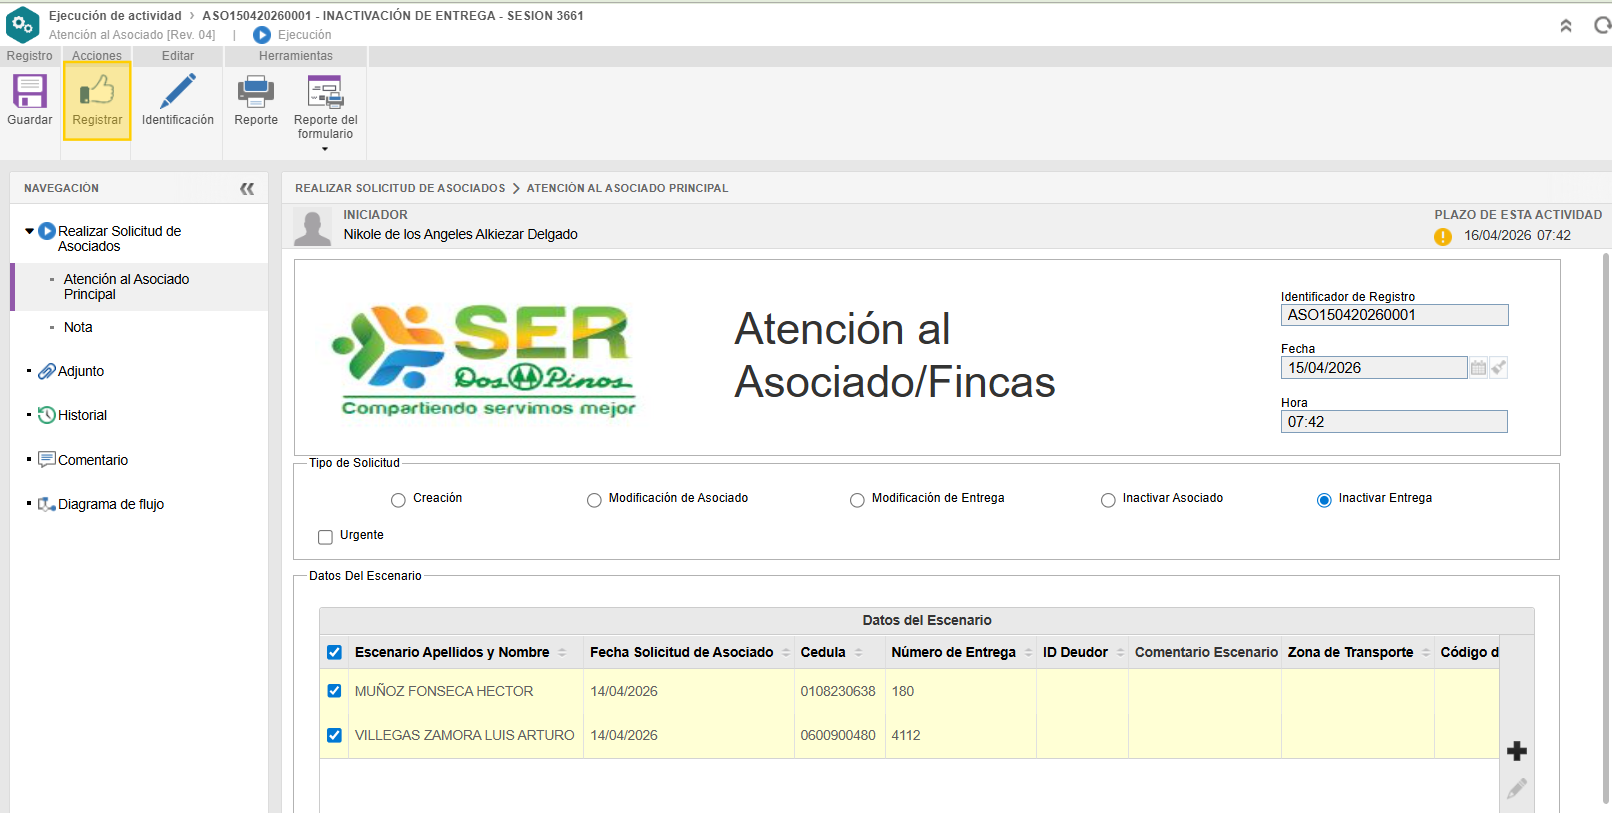The image size is (1612, 813).
Task: Add a row with the plus icon
Action: click(1516, 751)
